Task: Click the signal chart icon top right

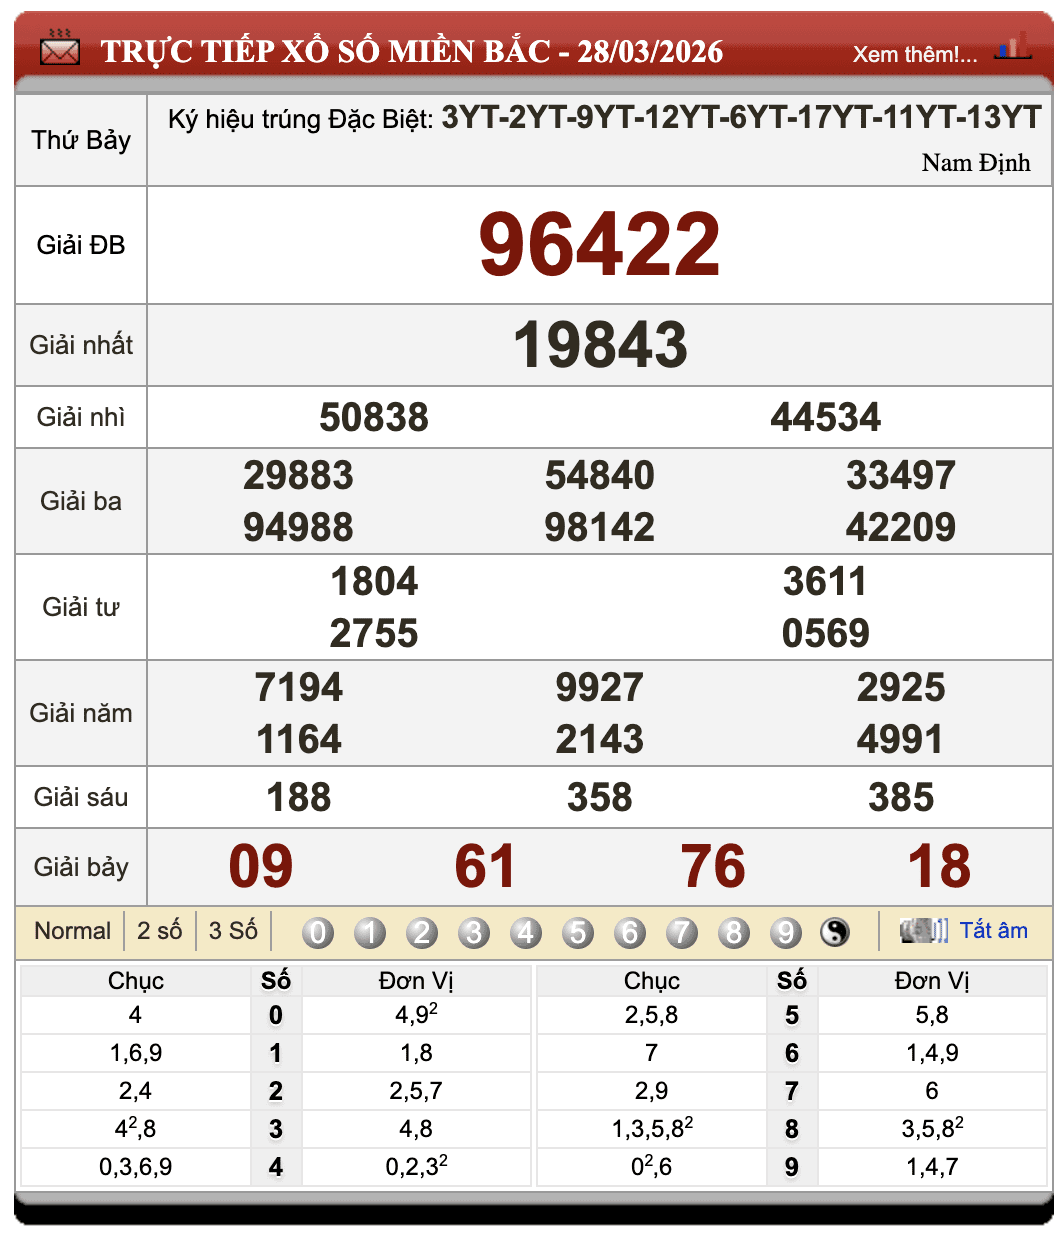Action: pyautogui.click(x=1010, y=48)
